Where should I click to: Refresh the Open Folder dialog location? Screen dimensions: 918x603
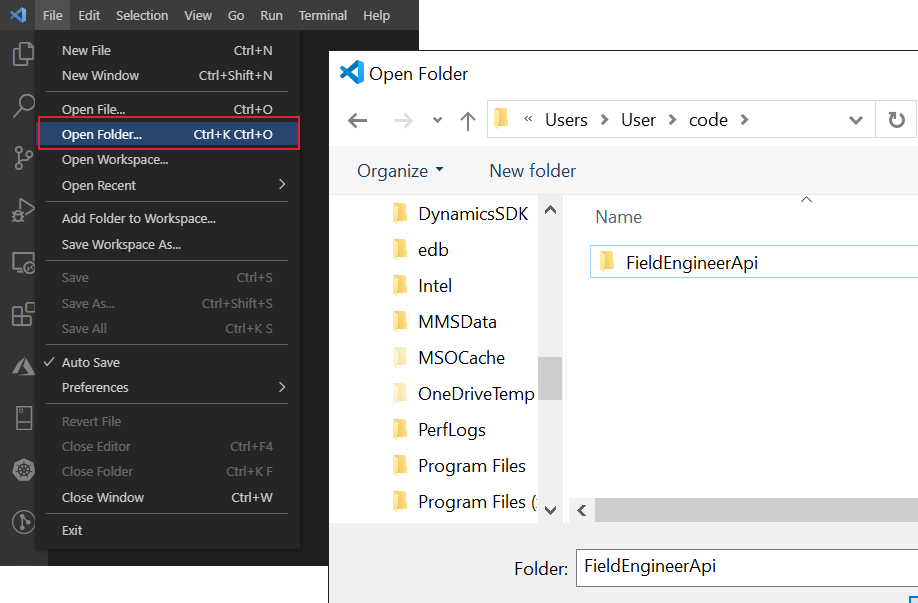(896, 120)
